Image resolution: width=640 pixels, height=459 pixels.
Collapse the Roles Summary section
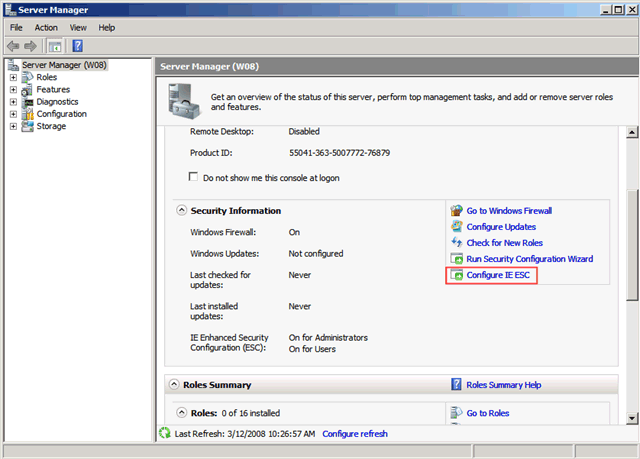pos(174,384)
